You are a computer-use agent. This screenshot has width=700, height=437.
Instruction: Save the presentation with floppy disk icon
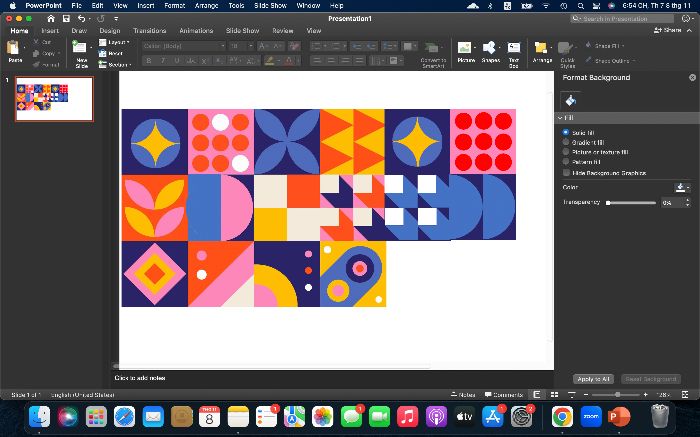(x=66, y=18)
